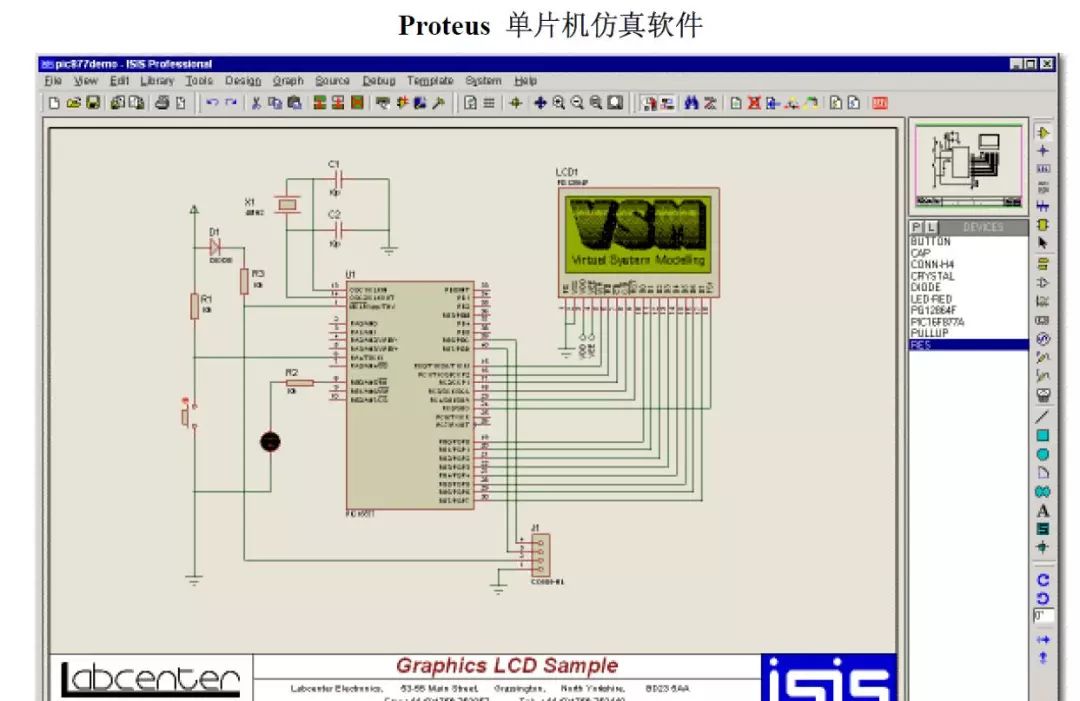Viewport: 1080px width, 701px height.
Task: Click the Print printer icon
Action: click(162, 103)
